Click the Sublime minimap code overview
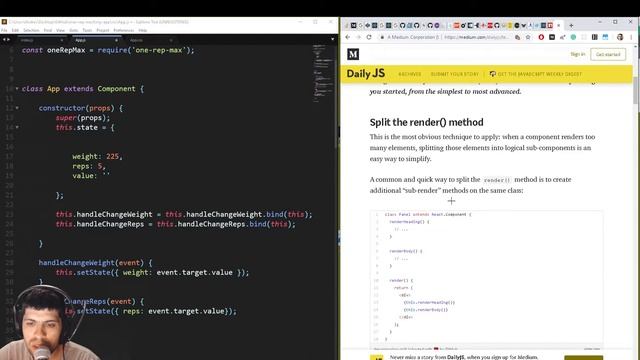640x360 pixels. (323, 73)
